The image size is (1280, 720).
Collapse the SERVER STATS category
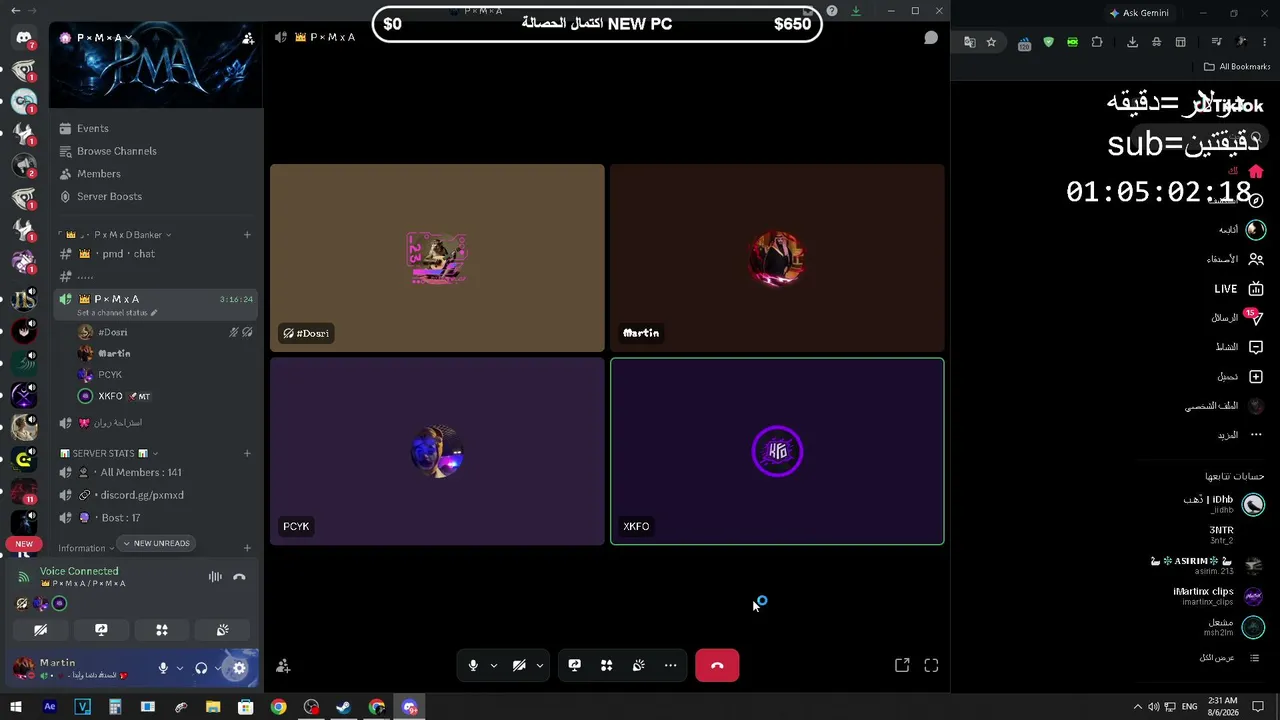coord(109,454)
